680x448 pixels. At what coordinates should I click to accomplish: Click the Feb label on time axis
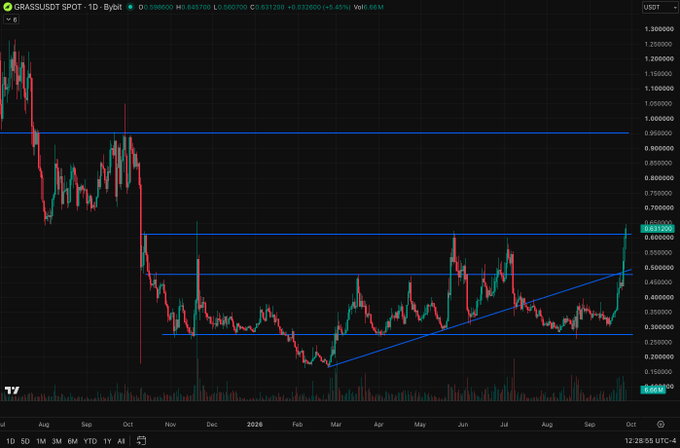tap(297, 424)
